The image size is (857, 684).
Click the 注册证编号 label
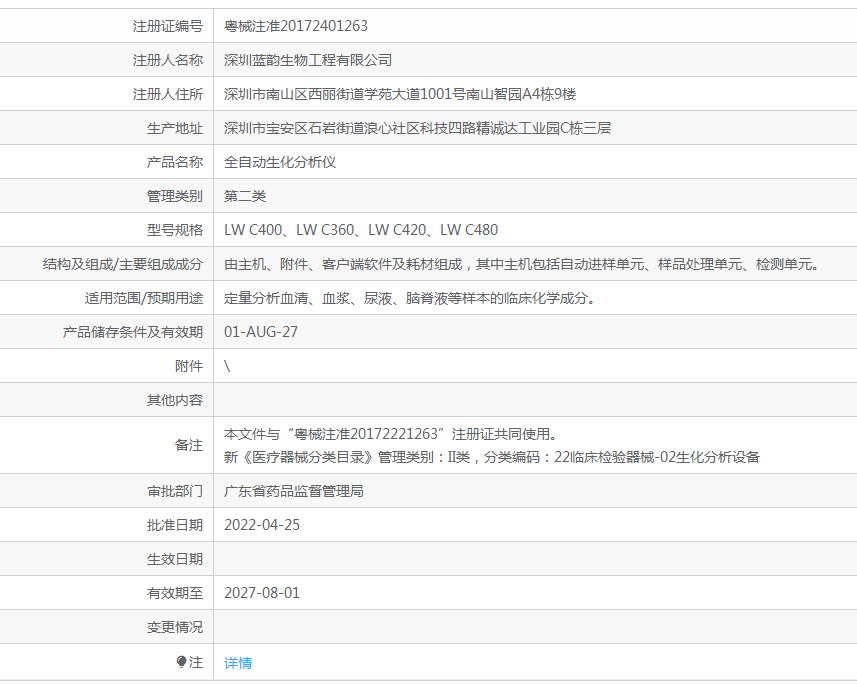pyautogui.click(x=168, y=26)
